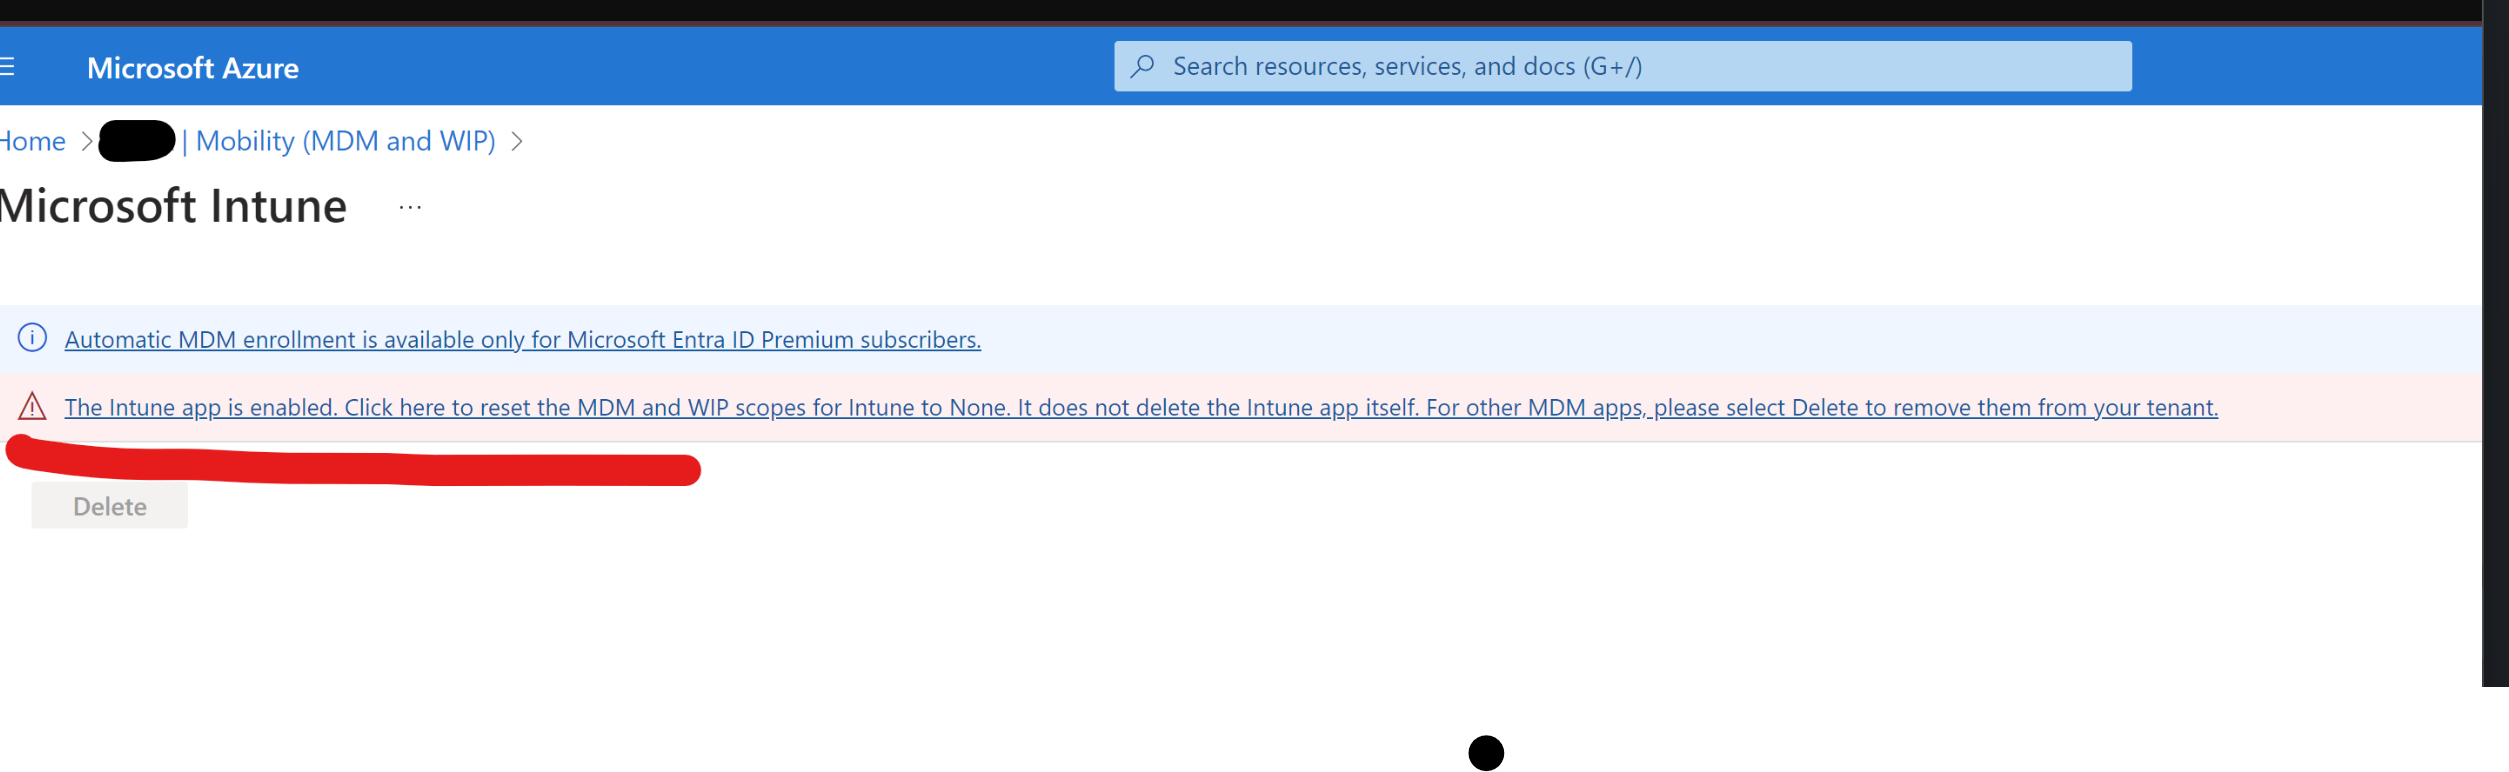The height and width of the screenshot is (772, 2509).
Task: Open the ellipsis more options menu
Action: pos(410,207)
